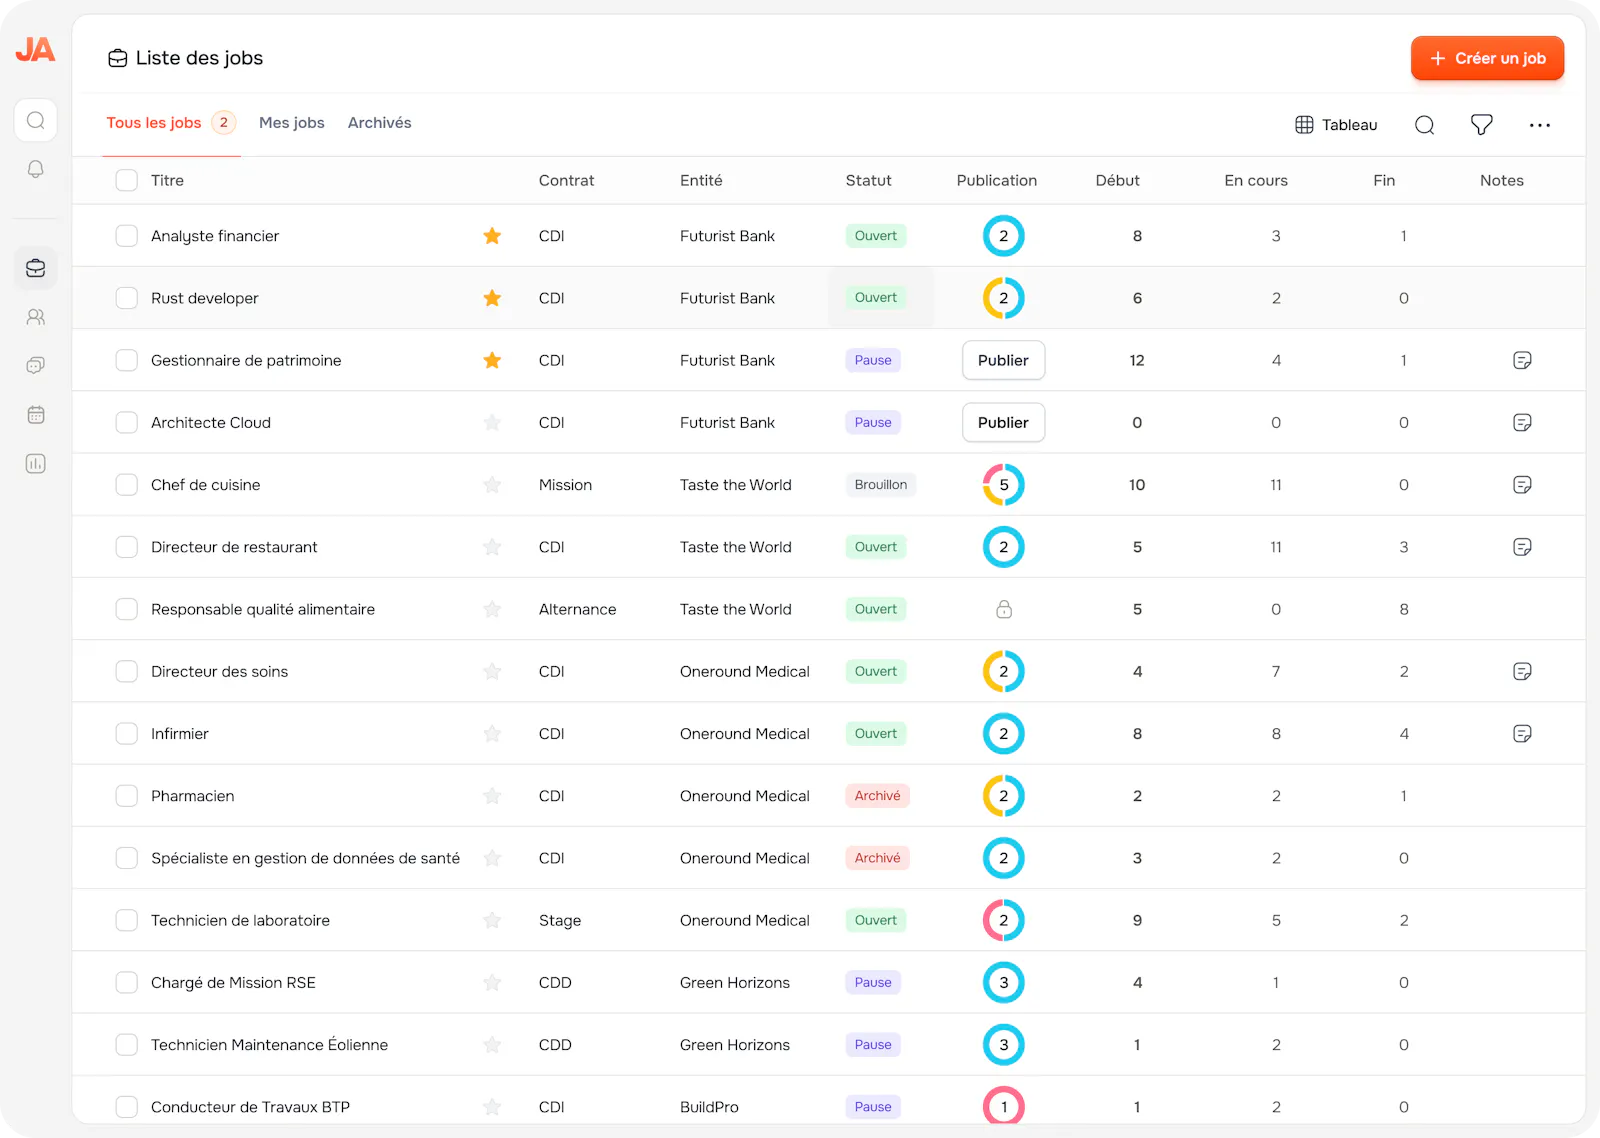
Task: Open Pause status for Conducteur de Travaux BTP
Action: click(x=873, y=1107)
